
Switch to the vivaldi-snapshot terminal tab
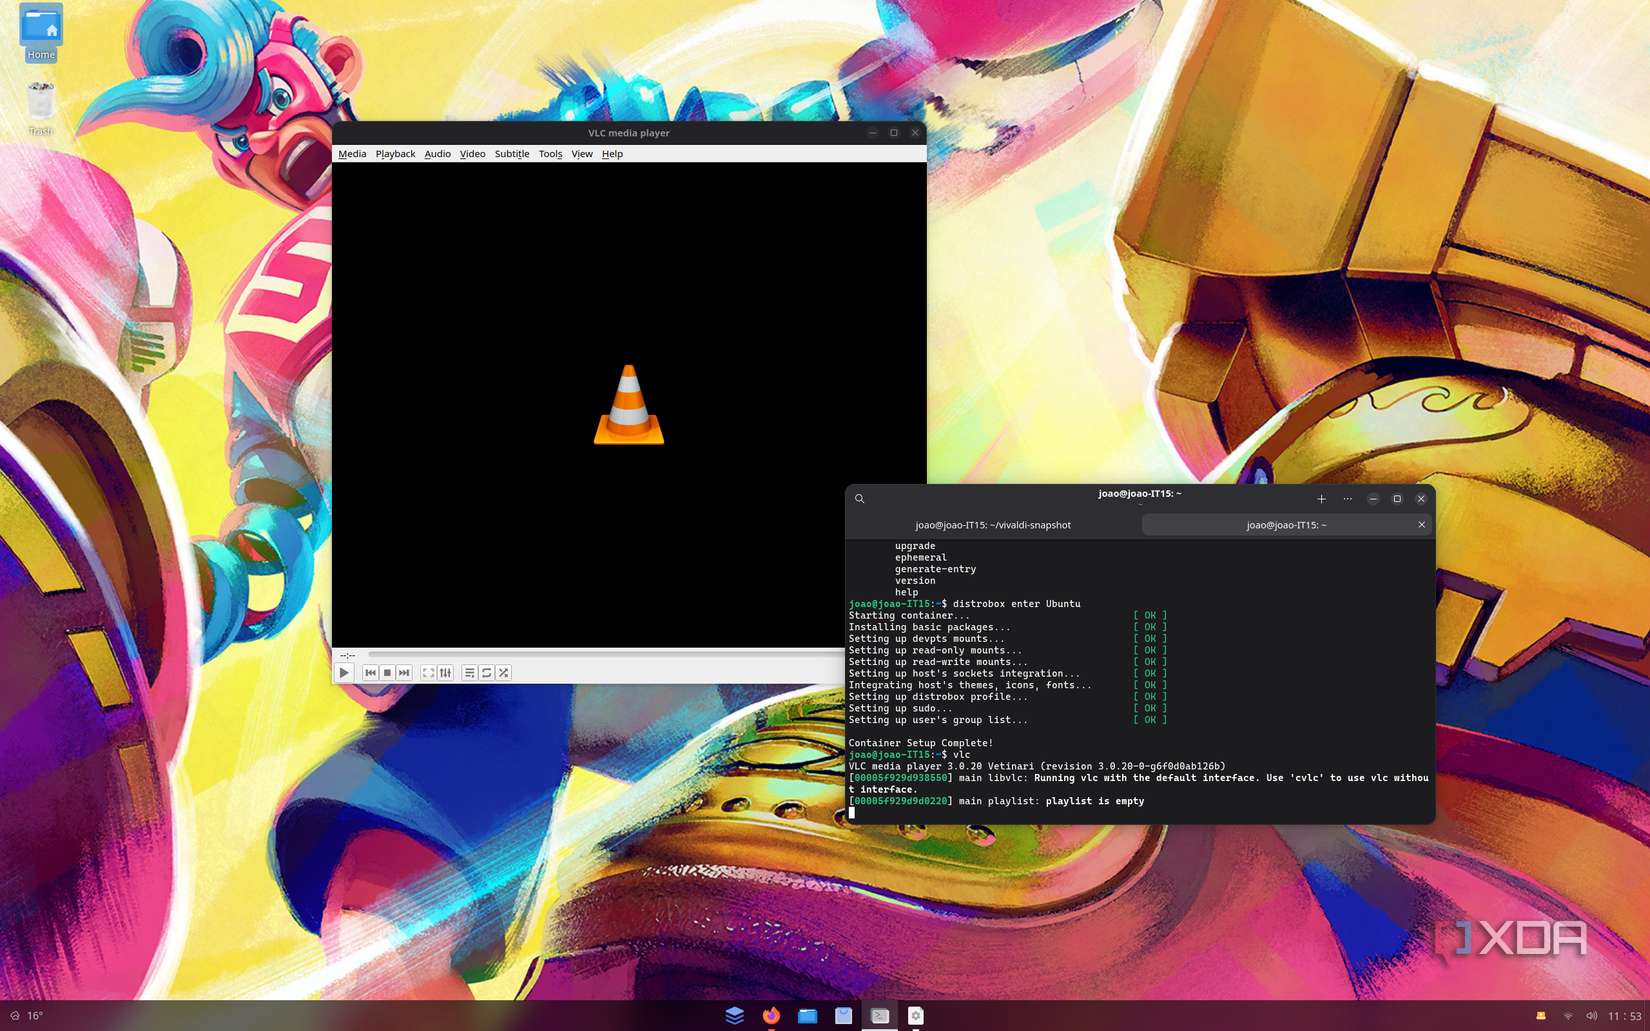(992, 525)
